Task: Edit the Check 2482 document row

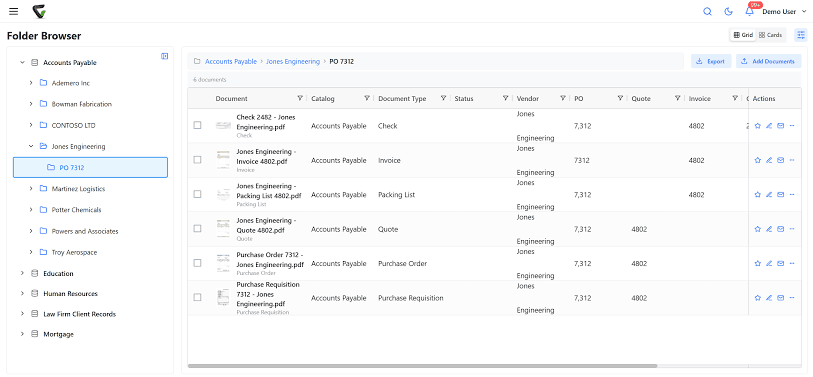Action: pyautogui.click(x=769, y=125)
